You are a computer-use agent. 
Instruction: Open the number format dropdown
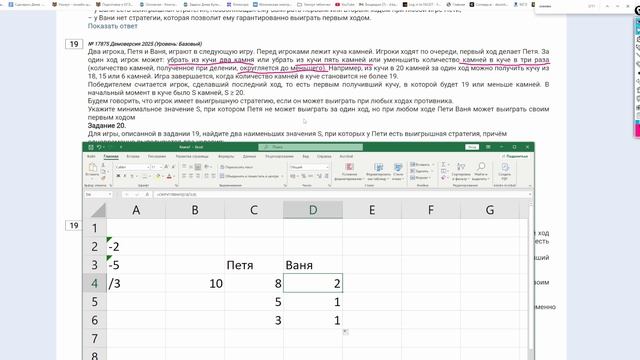point(327,167)
